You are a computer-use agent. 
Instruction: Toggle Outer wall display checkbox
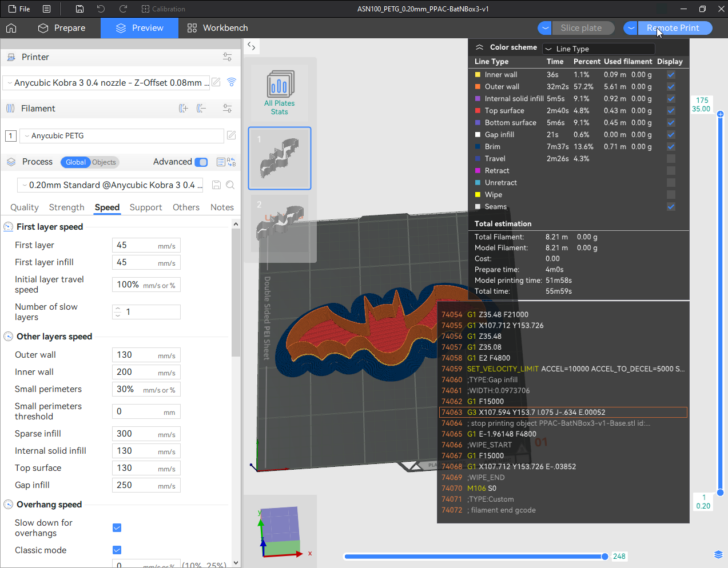[671, 86]
